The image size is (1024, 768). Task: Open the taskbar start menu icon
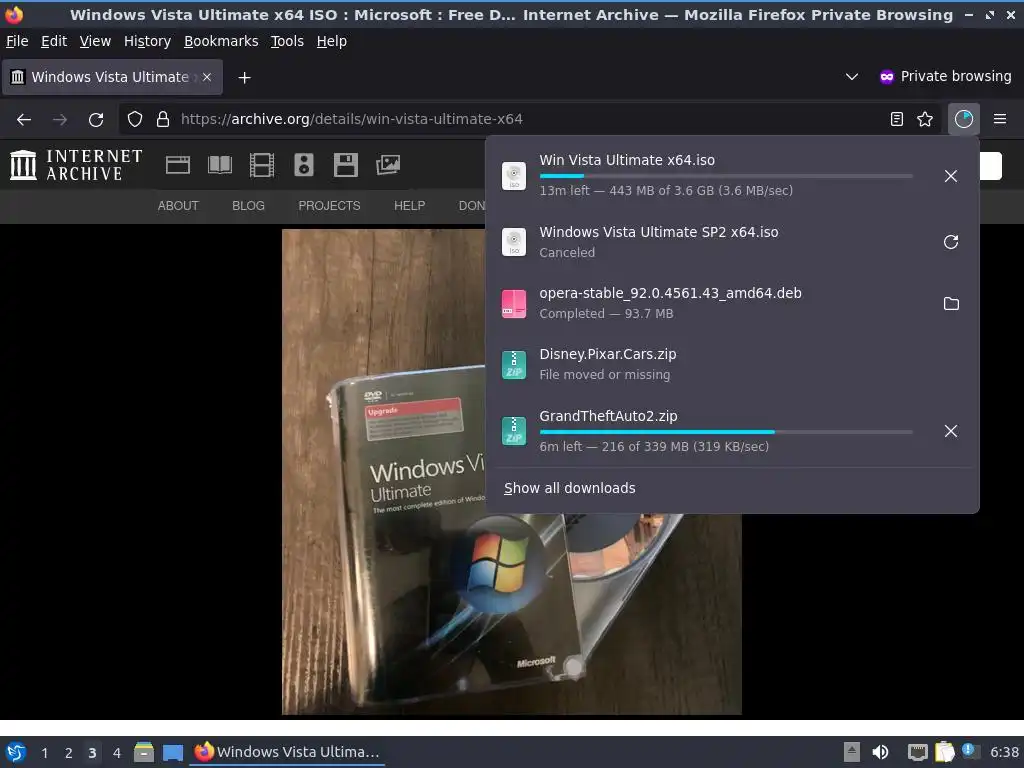[16, 752]
